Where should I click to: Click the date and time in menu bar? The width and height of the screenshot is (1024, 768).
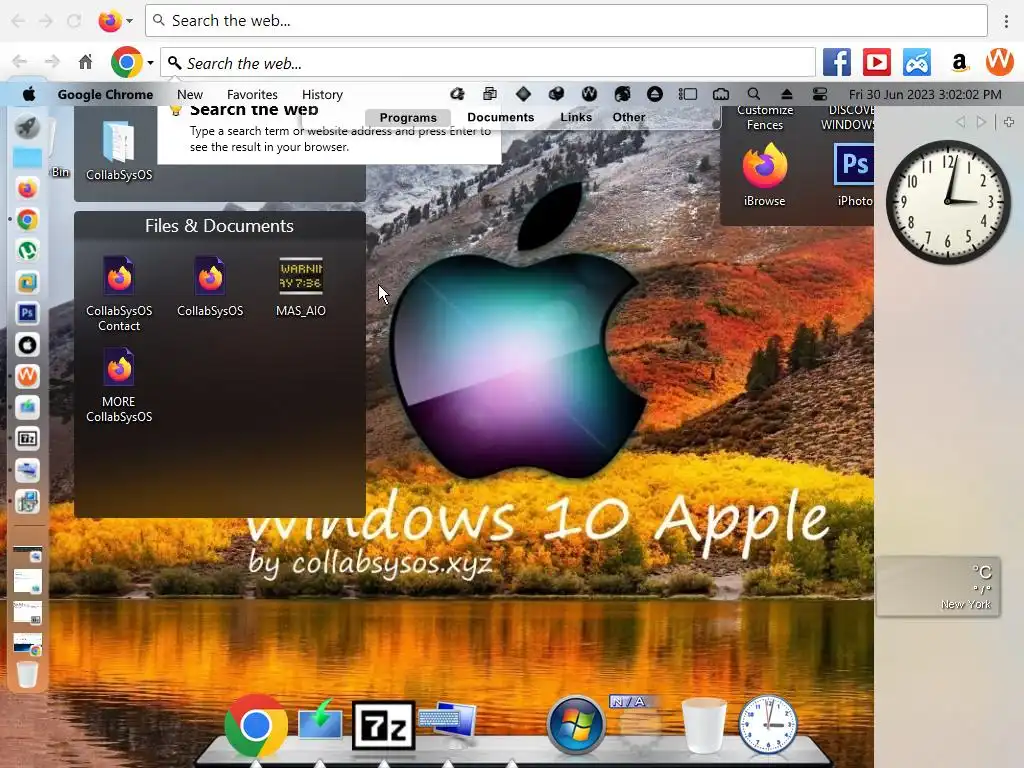click(x=925, y=94)
